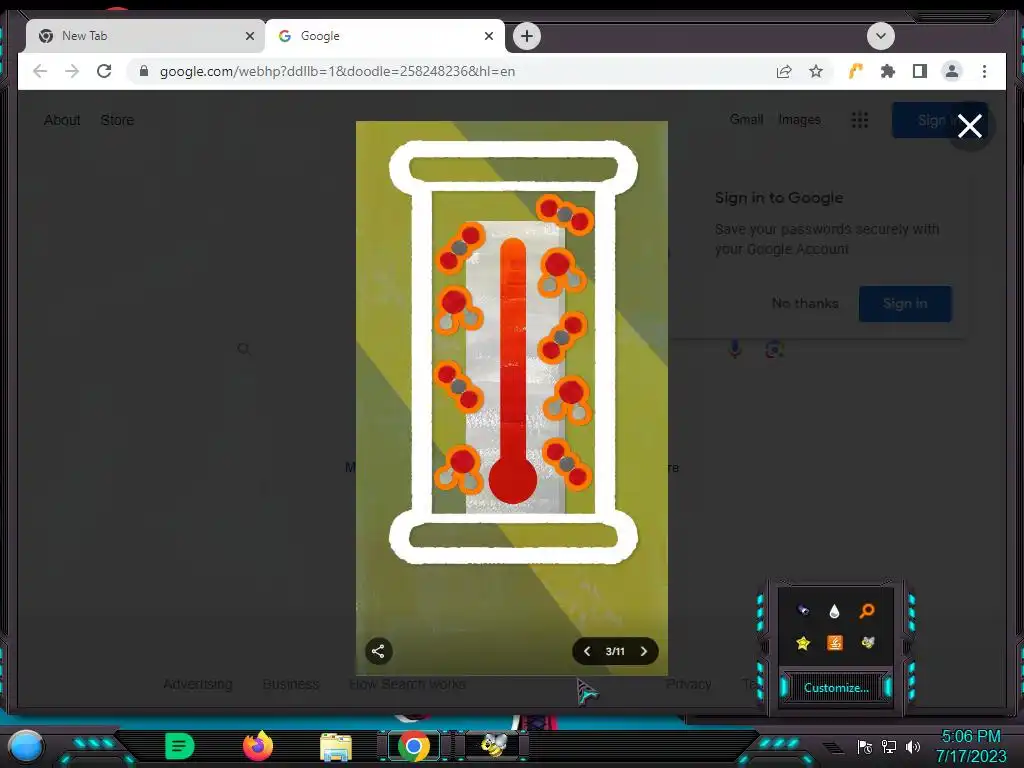Open the Google apps grid

coord(859,120)
